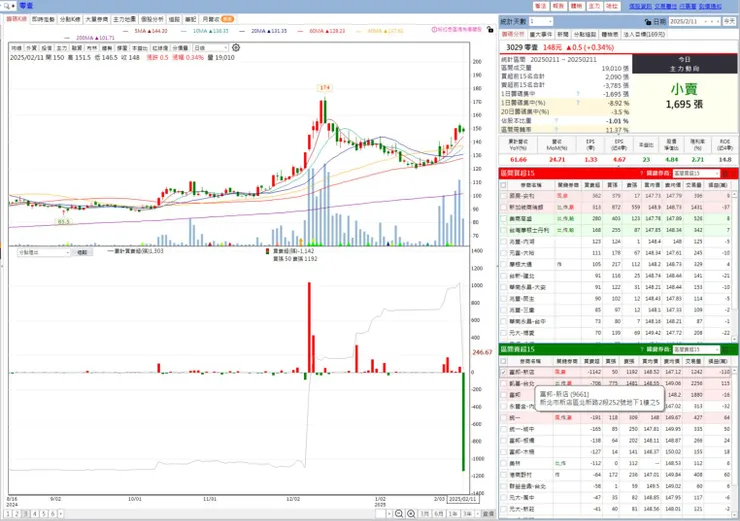Open the 新聞 tab in the right panel
This screenshot has height=521, width=740.
click(x=563, y=34)
